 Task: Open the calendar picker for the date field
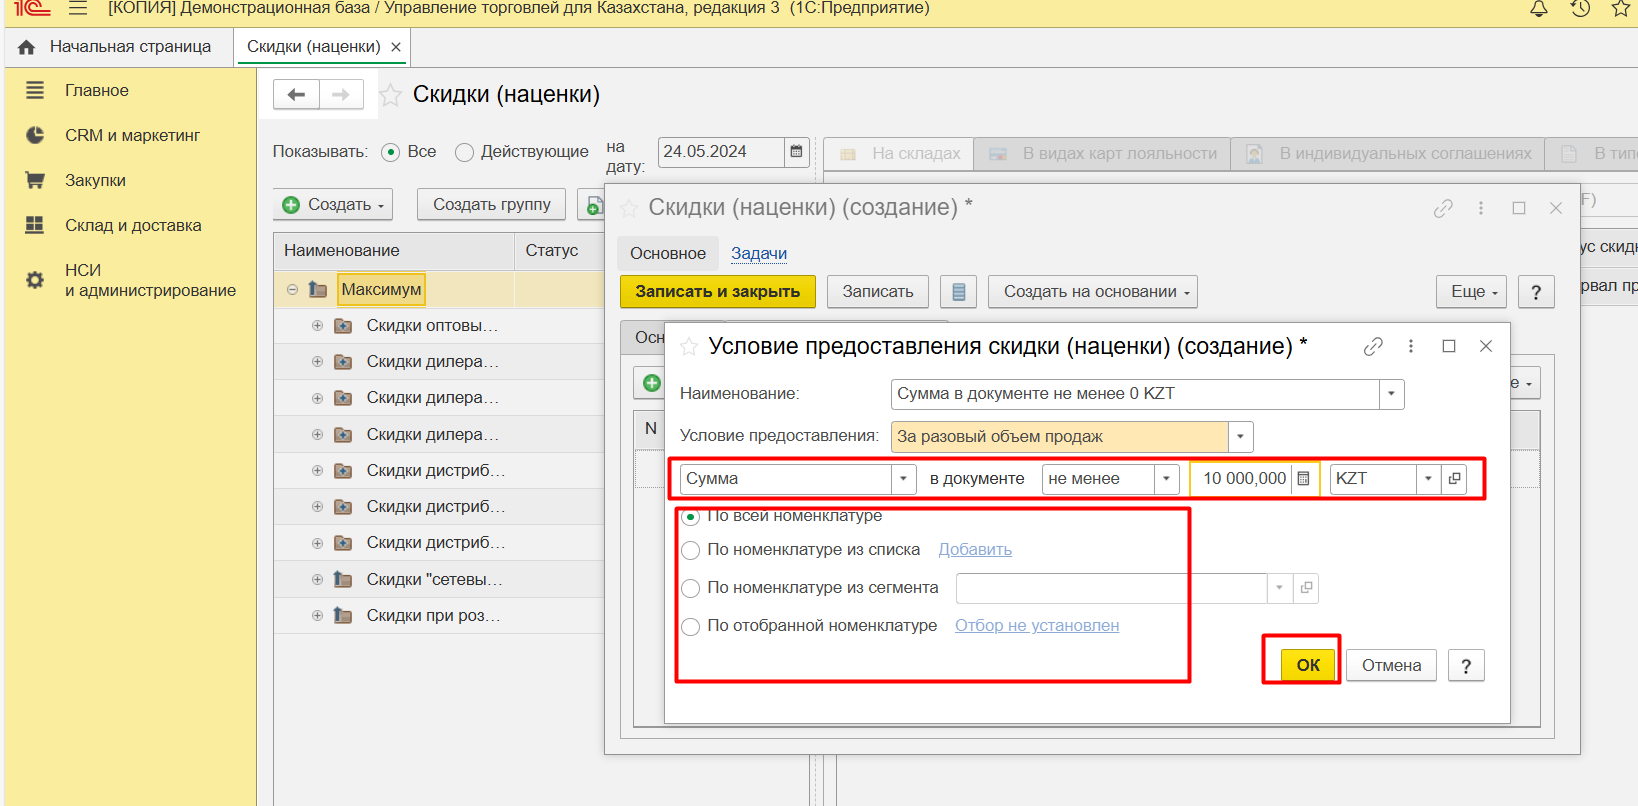click(x=796, y=152)
